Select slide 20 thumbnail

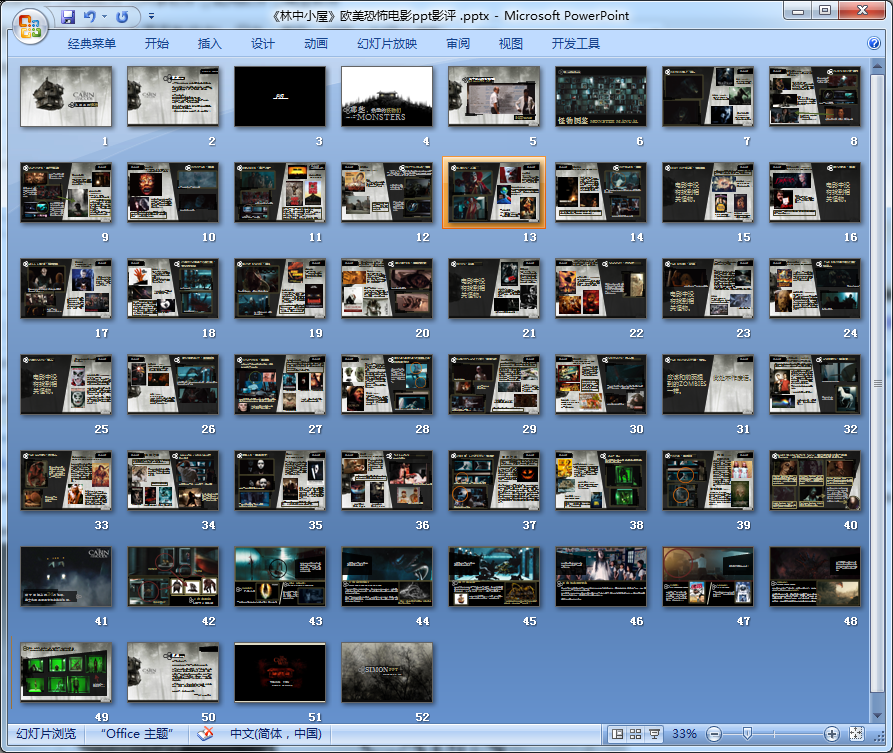pyautogui.click(x=387, y=288)
